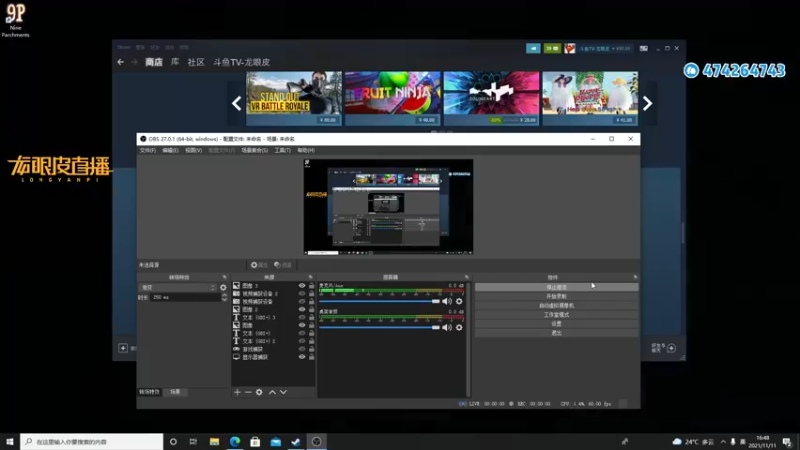Move source down with down arrow
Viewport: 800px width, 450px height.
[x=283, y=392]
